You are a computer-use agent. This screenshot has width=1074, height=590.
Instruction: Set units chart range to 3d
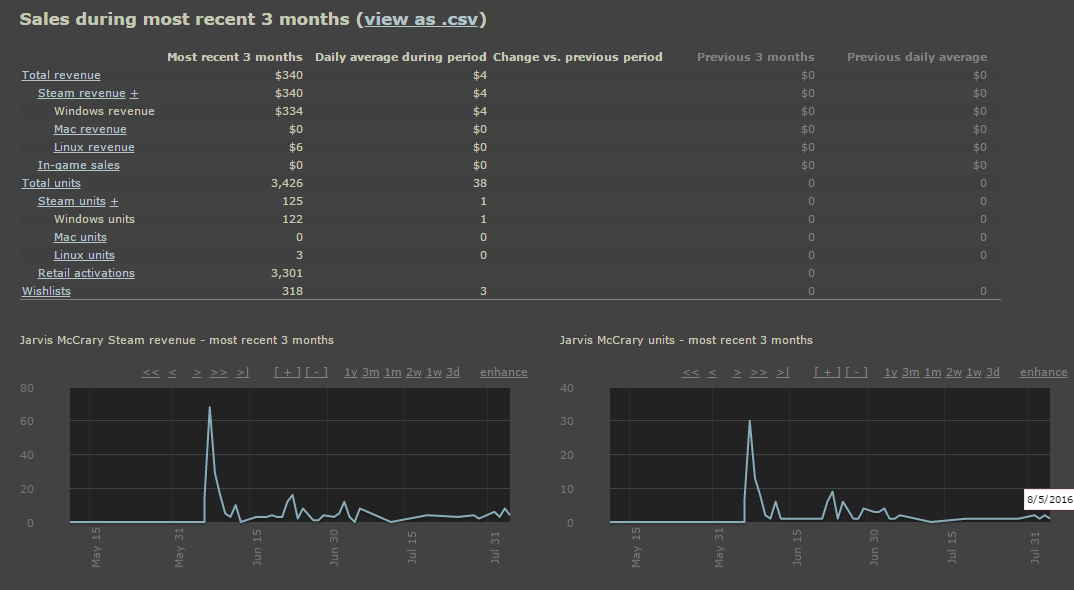pos(992,372)
